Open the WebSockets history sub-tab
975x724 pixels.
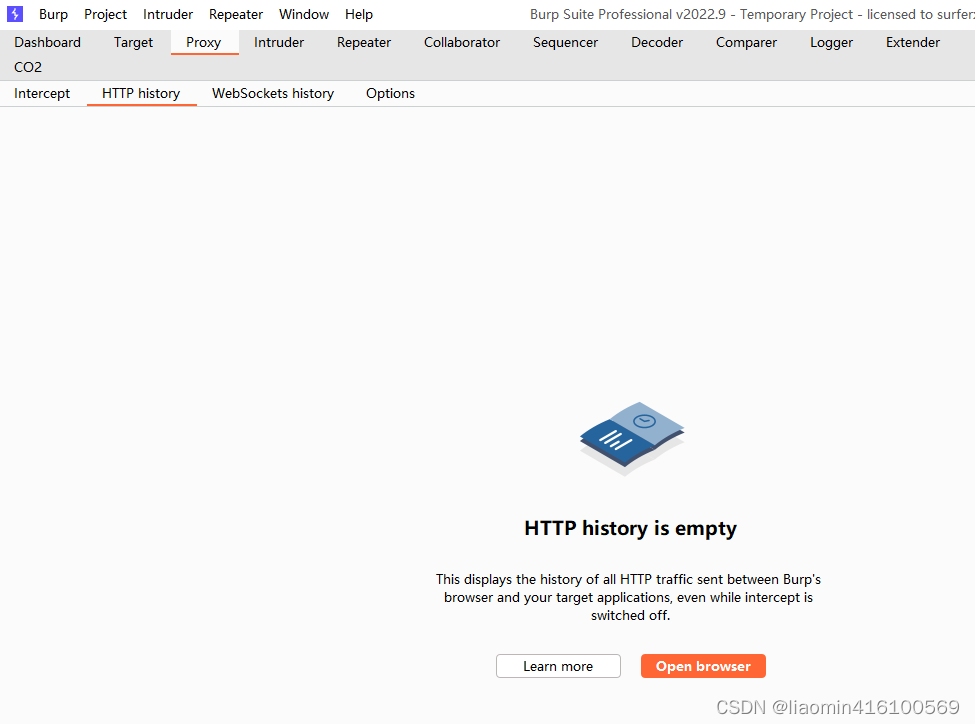point(273,93)
